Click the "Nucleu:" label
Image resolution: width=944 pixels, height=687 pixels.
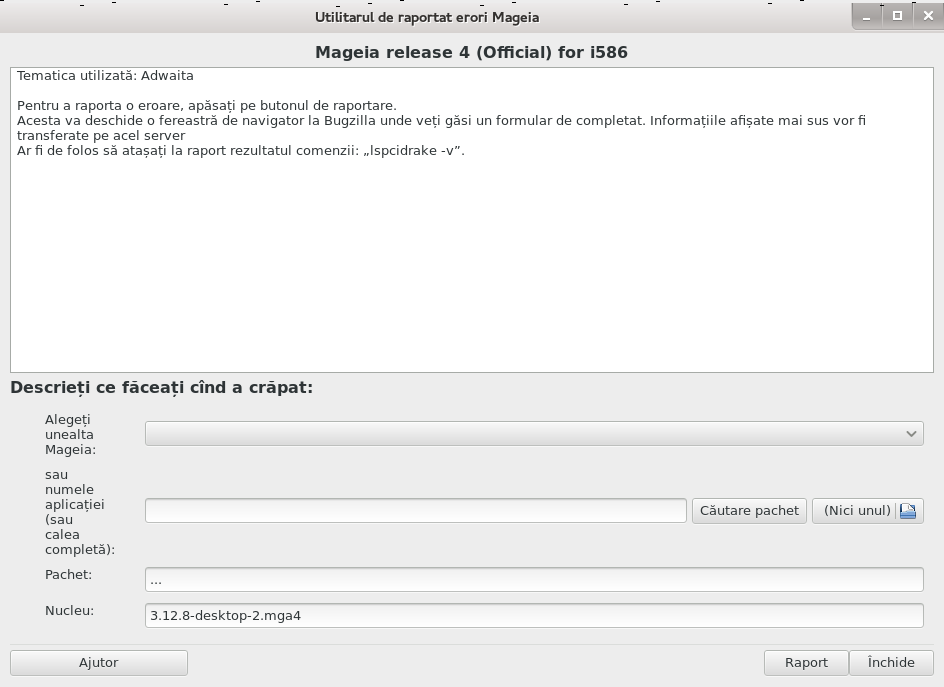point(69,611)
